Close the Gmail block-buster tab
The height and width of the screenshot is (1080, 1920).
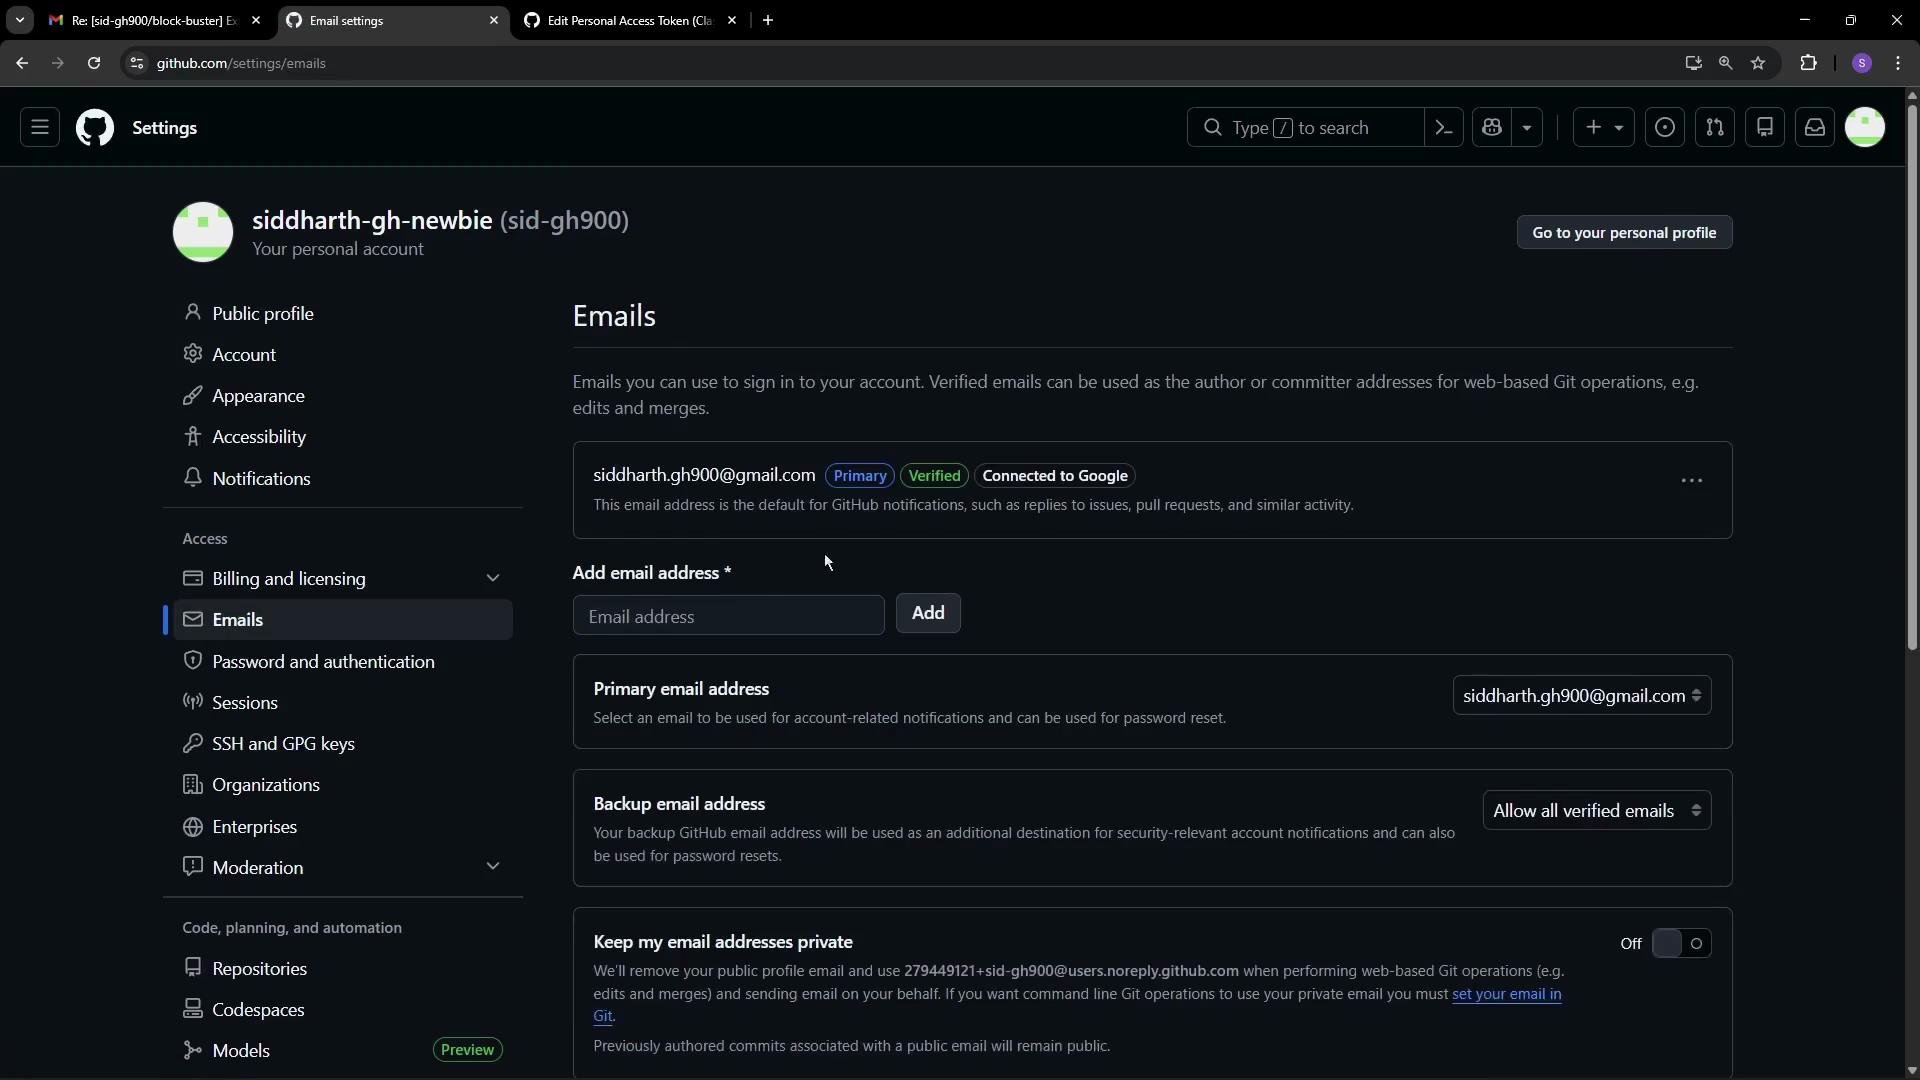(256, 20)
